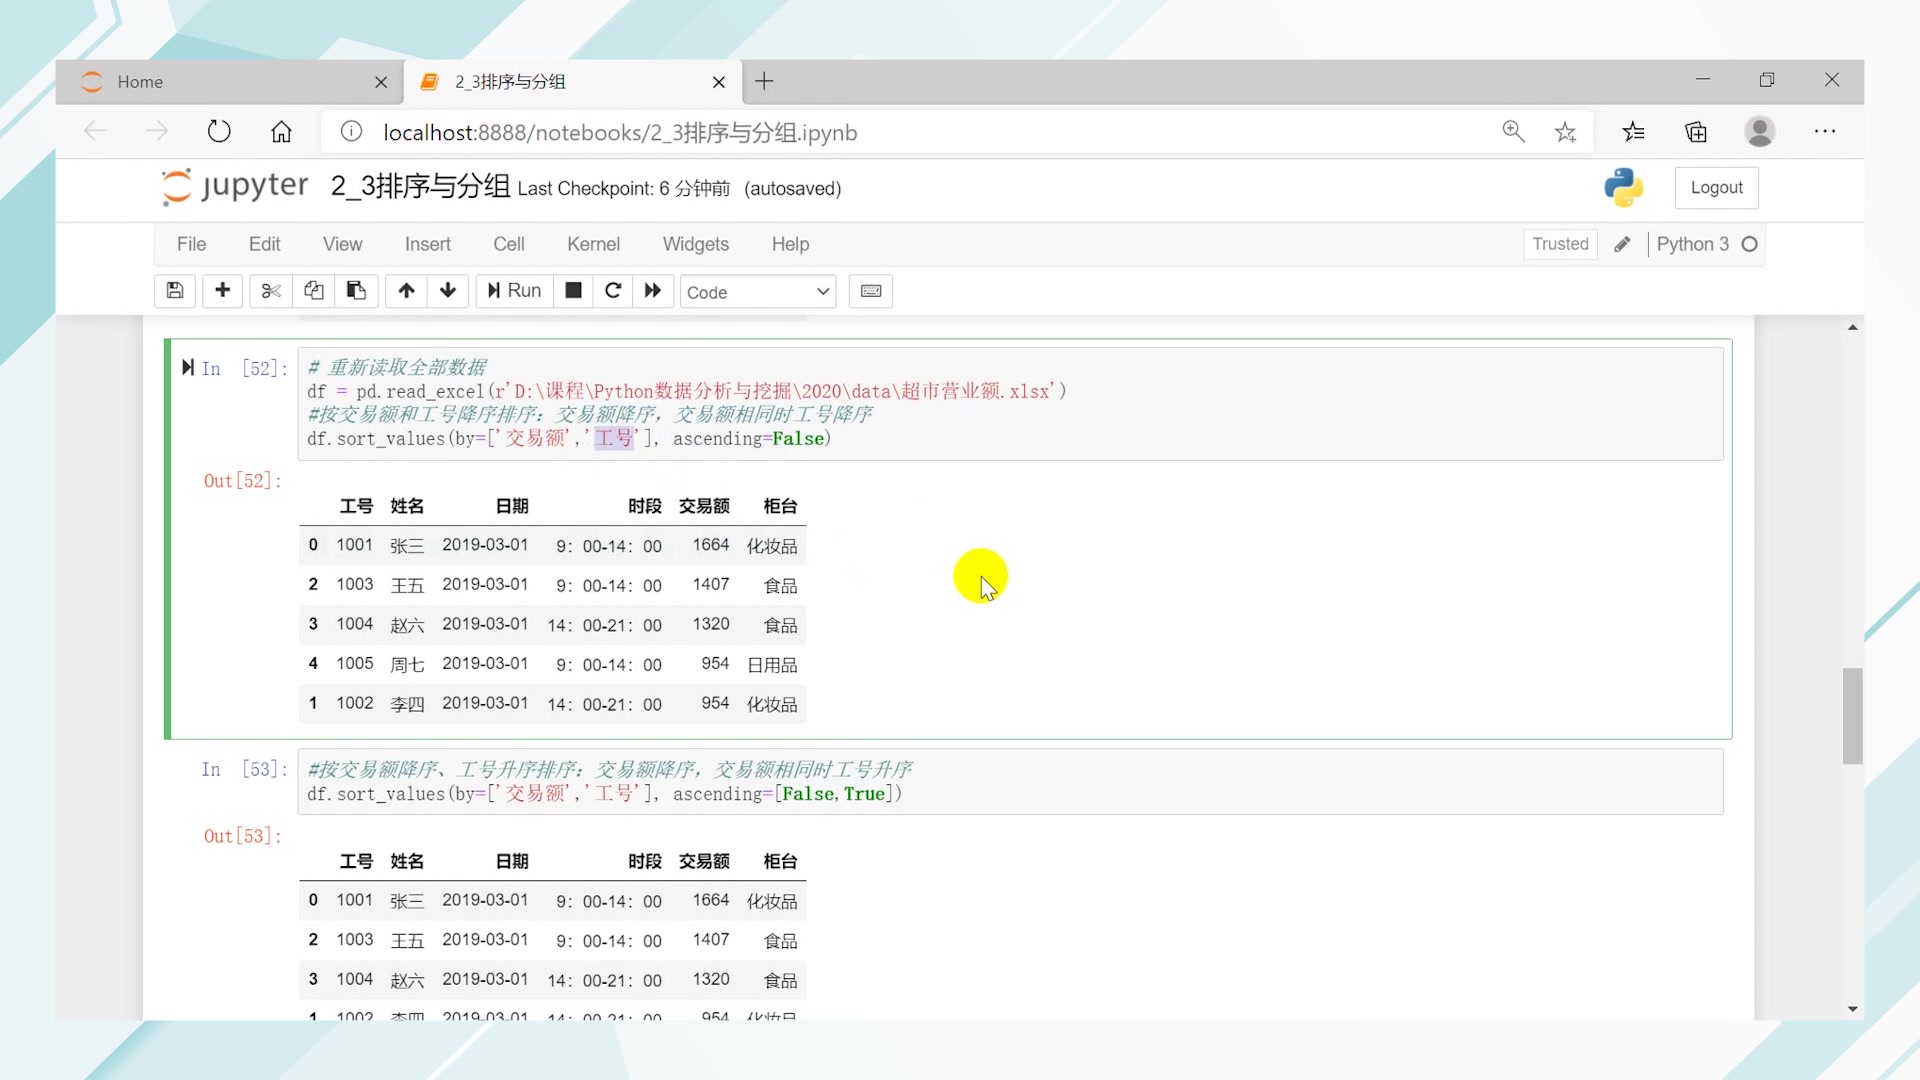This screenshot has height=1080, width=1920.
Task: Move selected cell up arrow
Action: 406,291
